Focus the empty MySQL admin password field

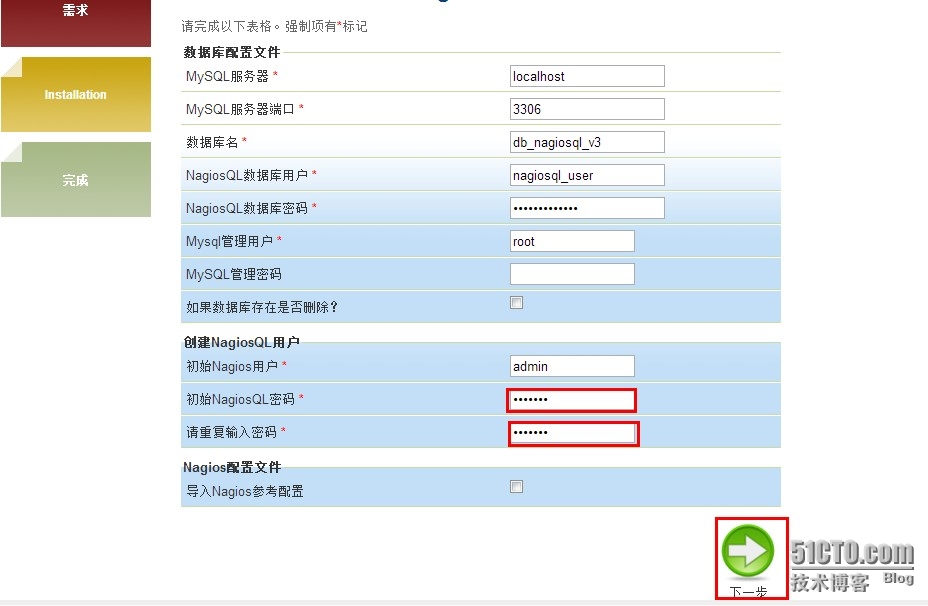coord(572,274)
